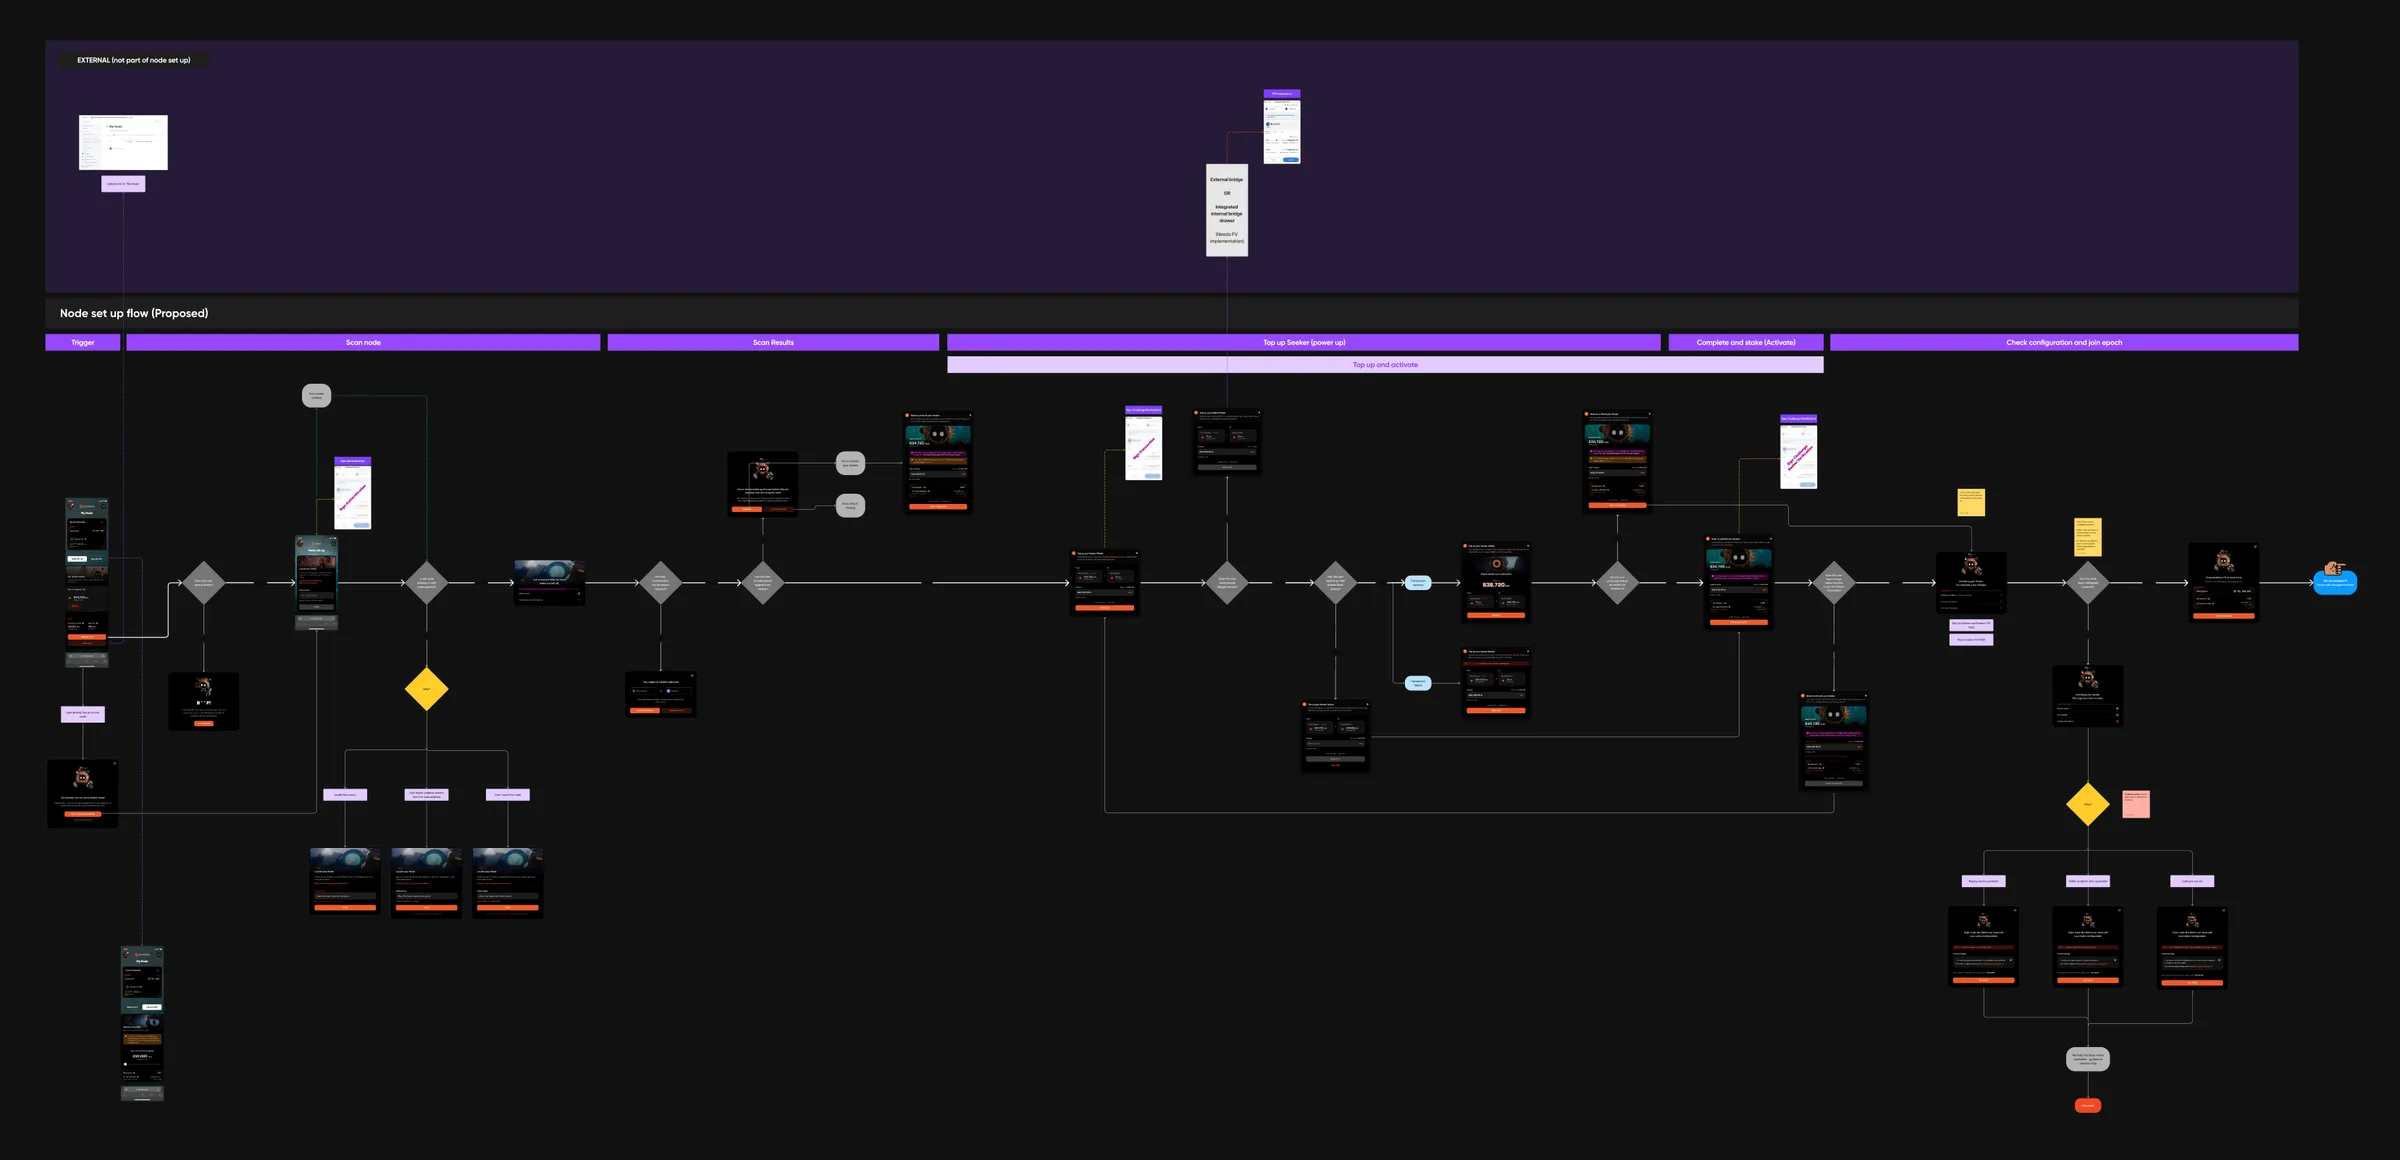Select the congratulations screen before the blue end node
2400x1160 pixels.
click(2223, 582)
